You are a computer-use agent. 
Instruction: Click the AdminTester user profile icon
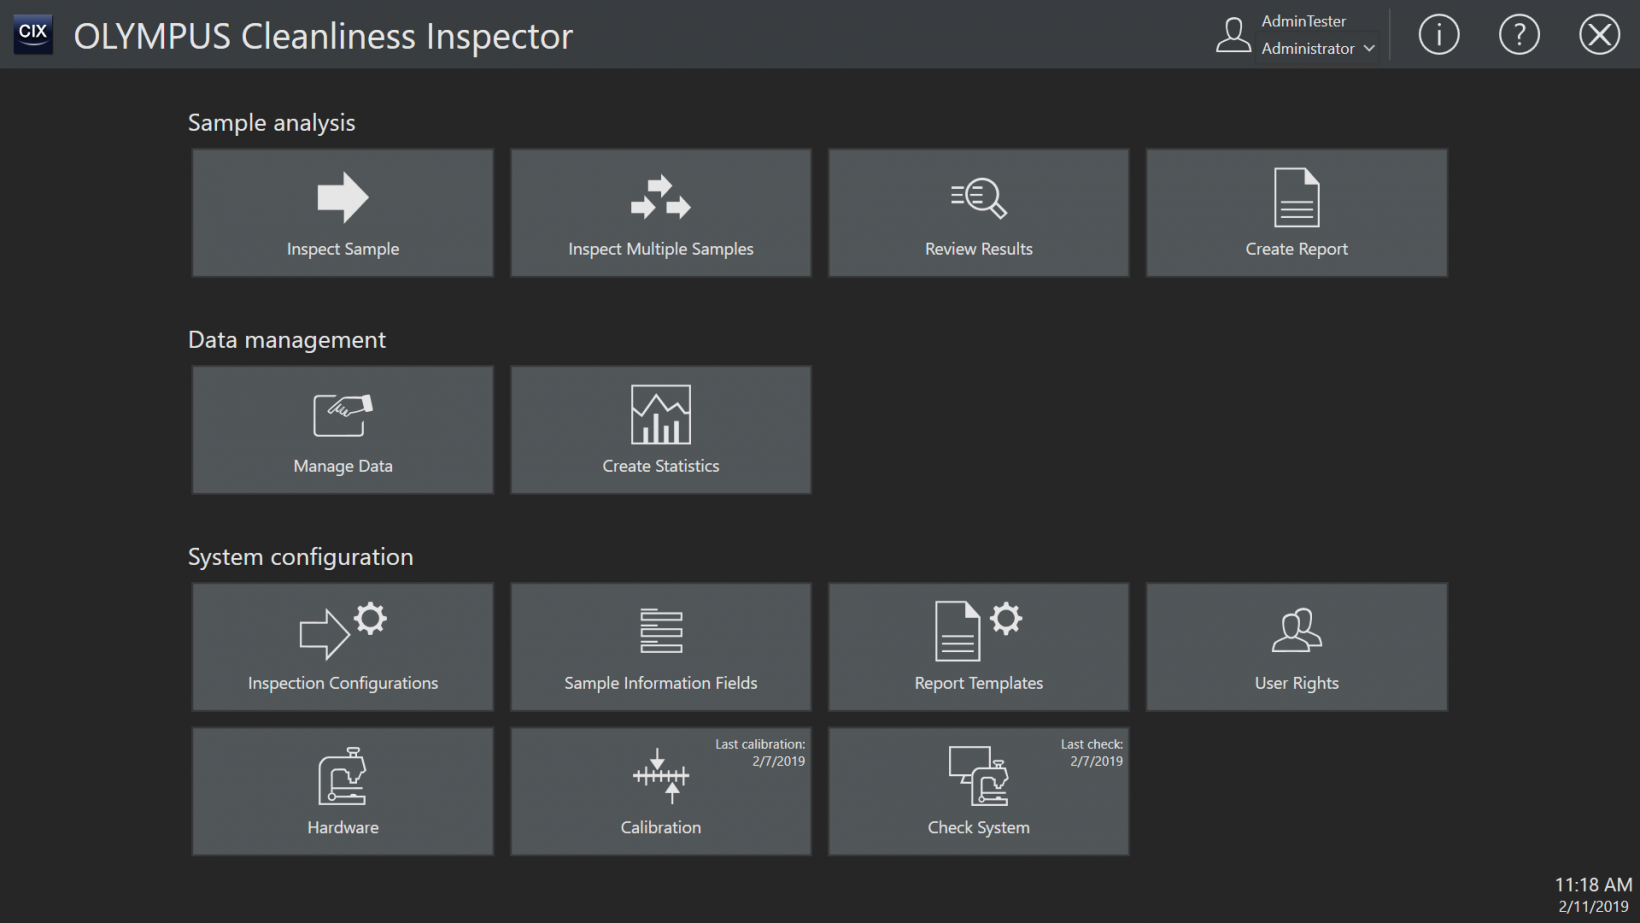(1233, 35)
